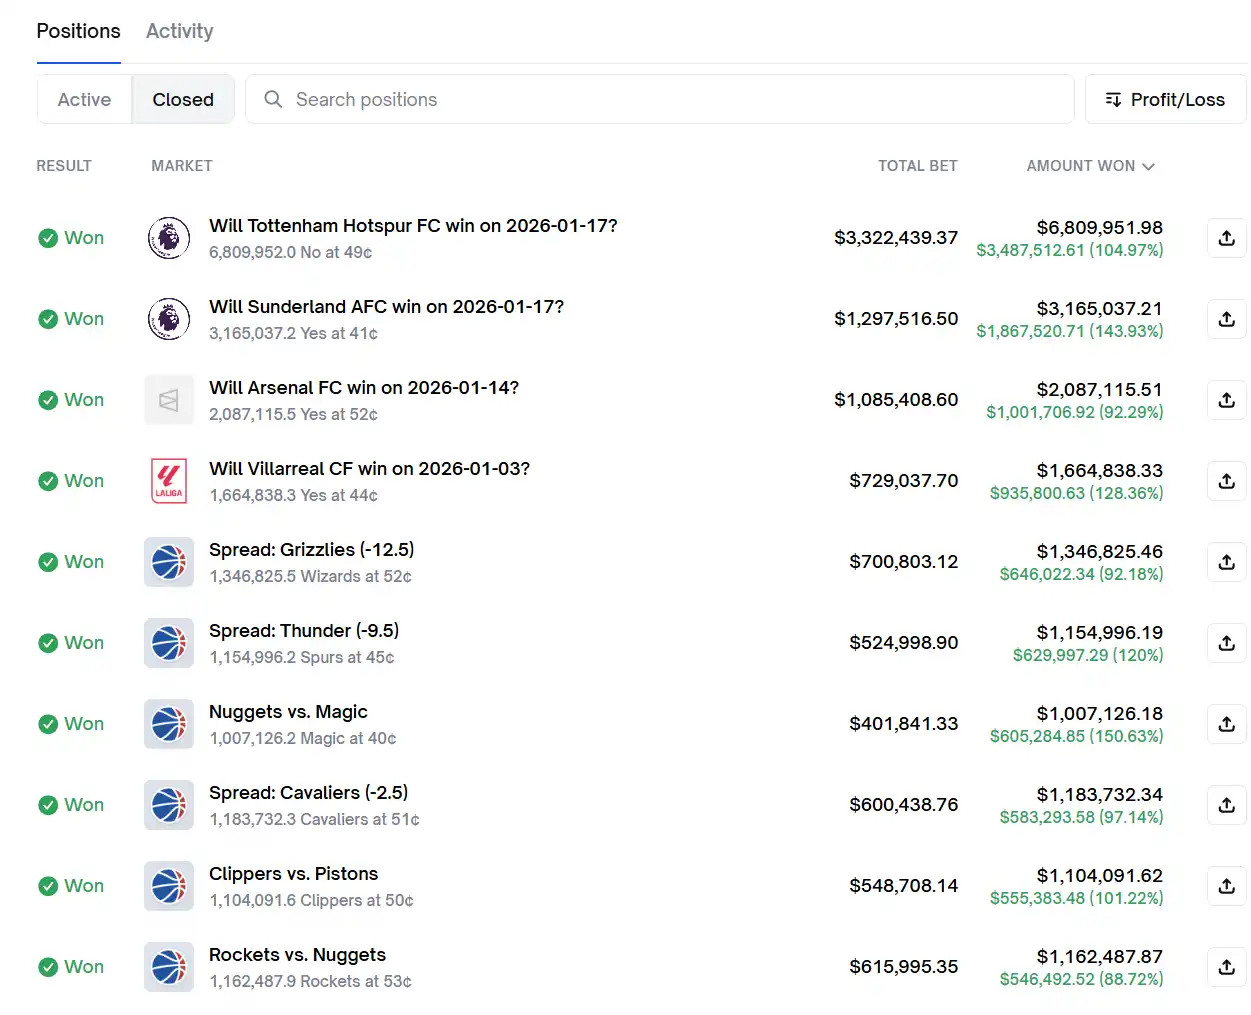Open 'Will Arsenal FC win on 2026-01-14?' market
Viewport: 1251px width, 1015px height.
point(364,388)
